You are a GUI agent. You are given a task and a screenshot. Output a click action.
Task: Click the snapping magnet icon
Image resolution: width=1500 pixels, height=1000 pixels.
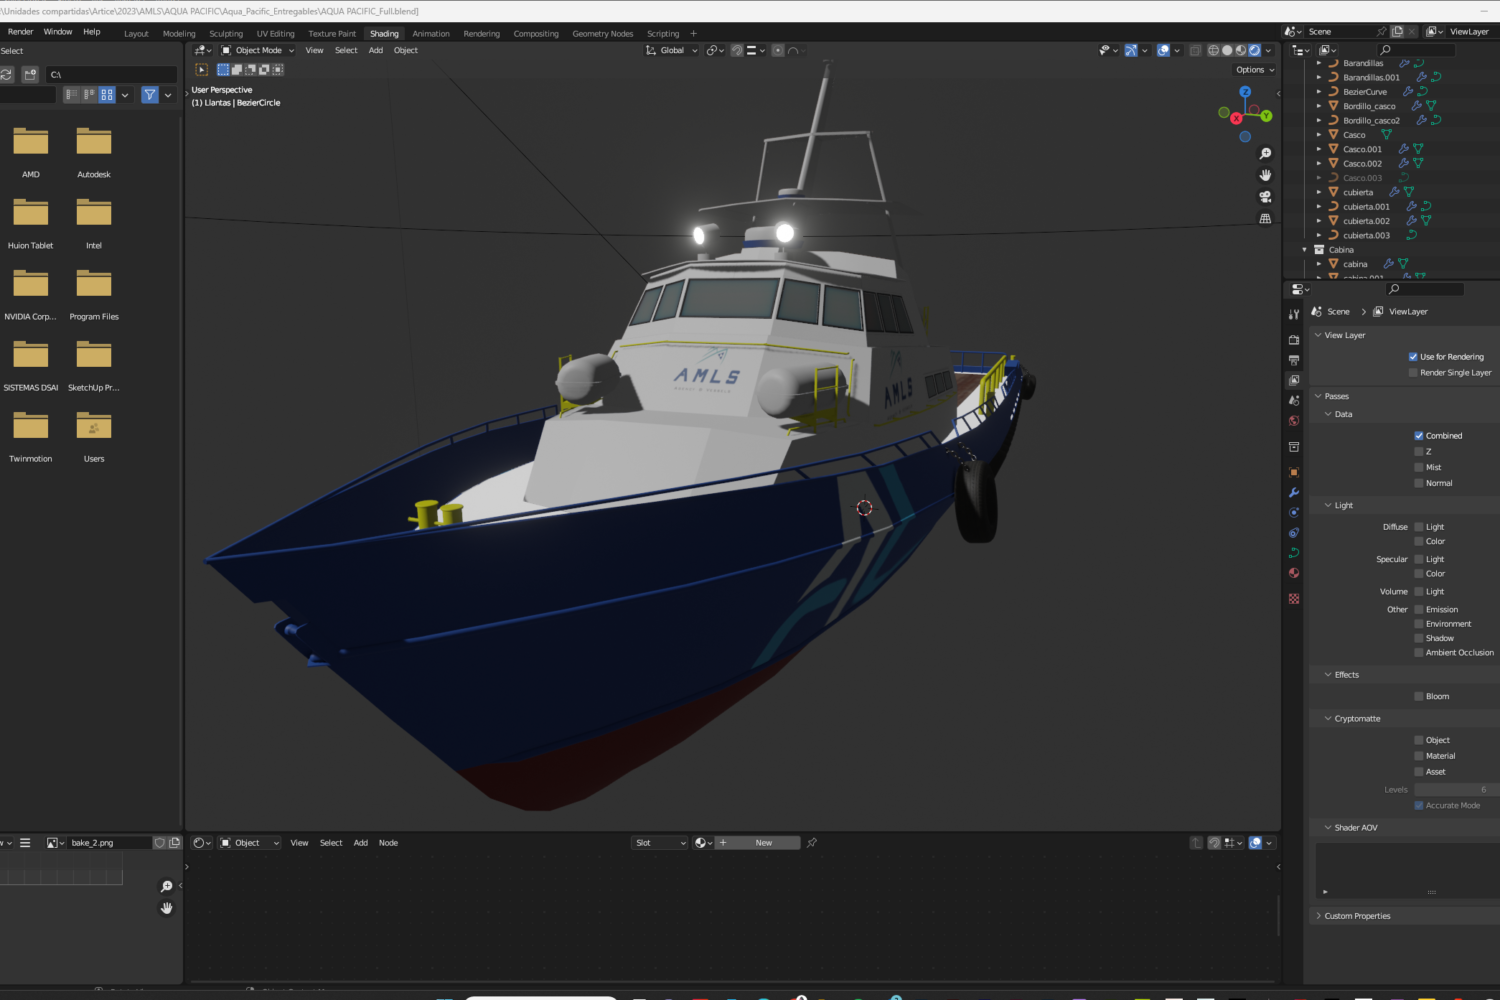pyautogui.click(x=737, y=50)
